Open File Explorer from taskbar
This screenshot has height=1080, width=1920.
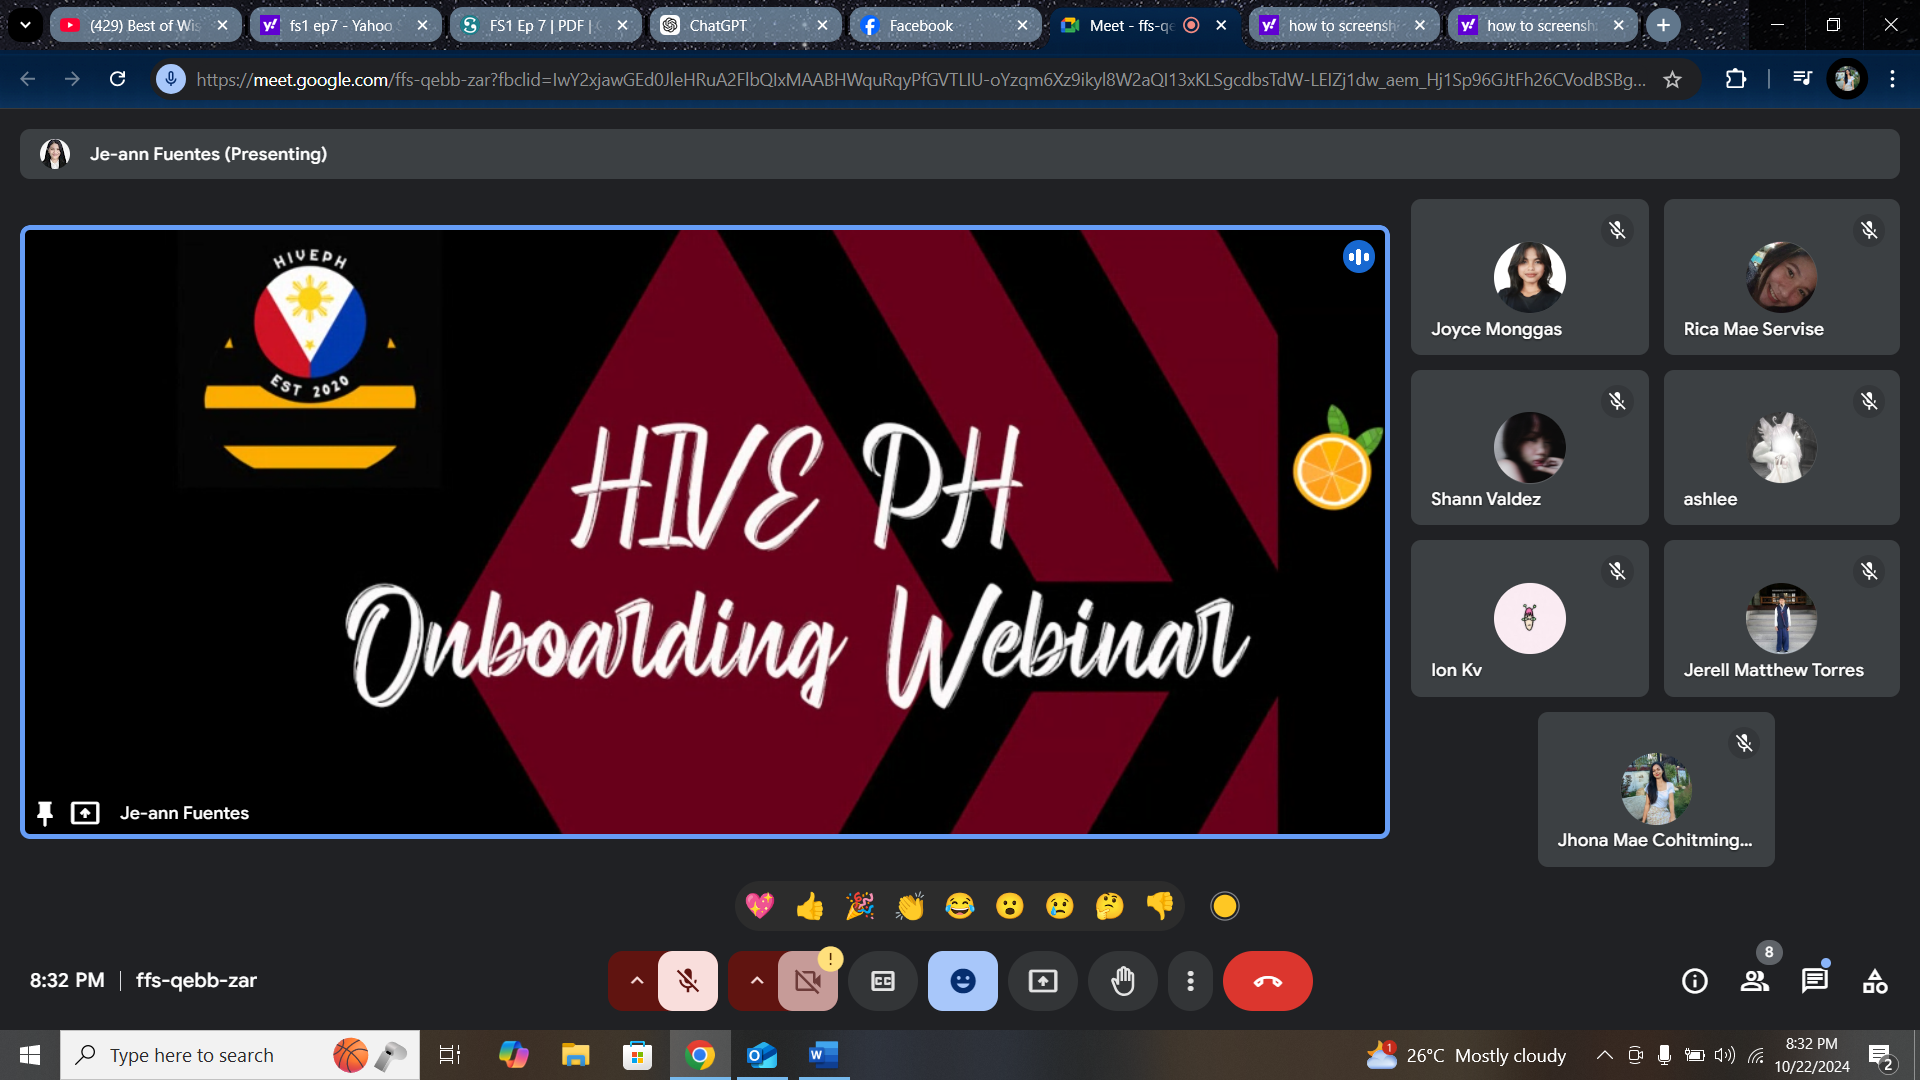click(x=576, y=1055)
